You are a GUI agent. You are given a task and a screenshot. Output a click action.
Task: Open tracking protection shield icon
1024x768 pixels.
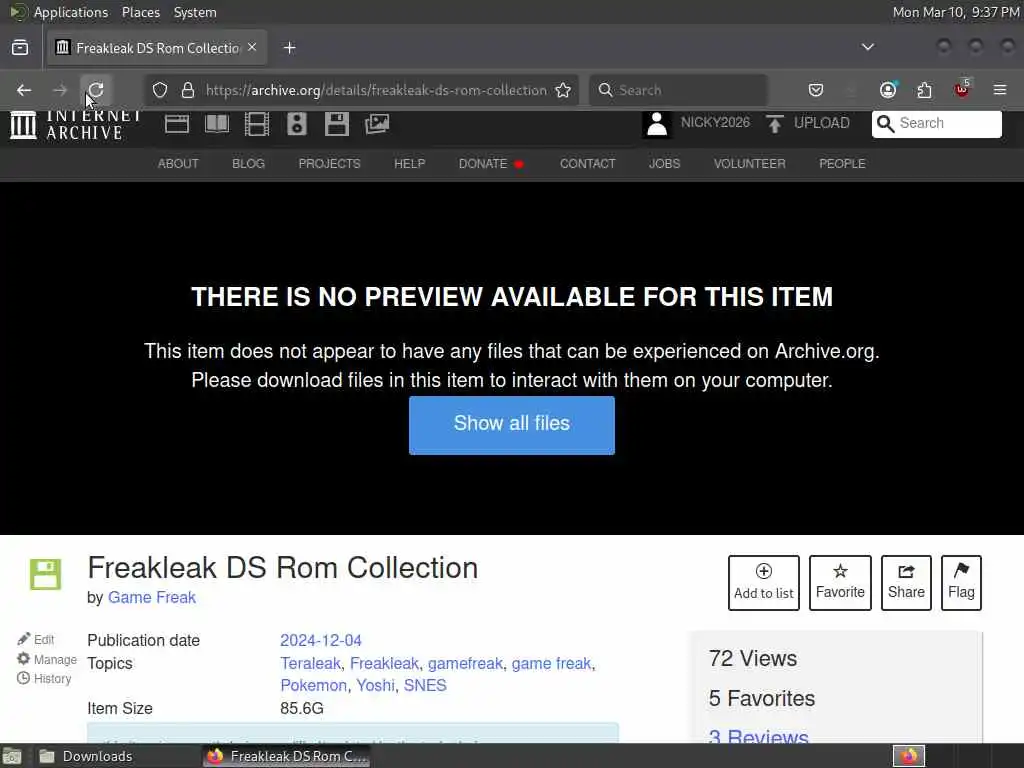coord(160,90)
